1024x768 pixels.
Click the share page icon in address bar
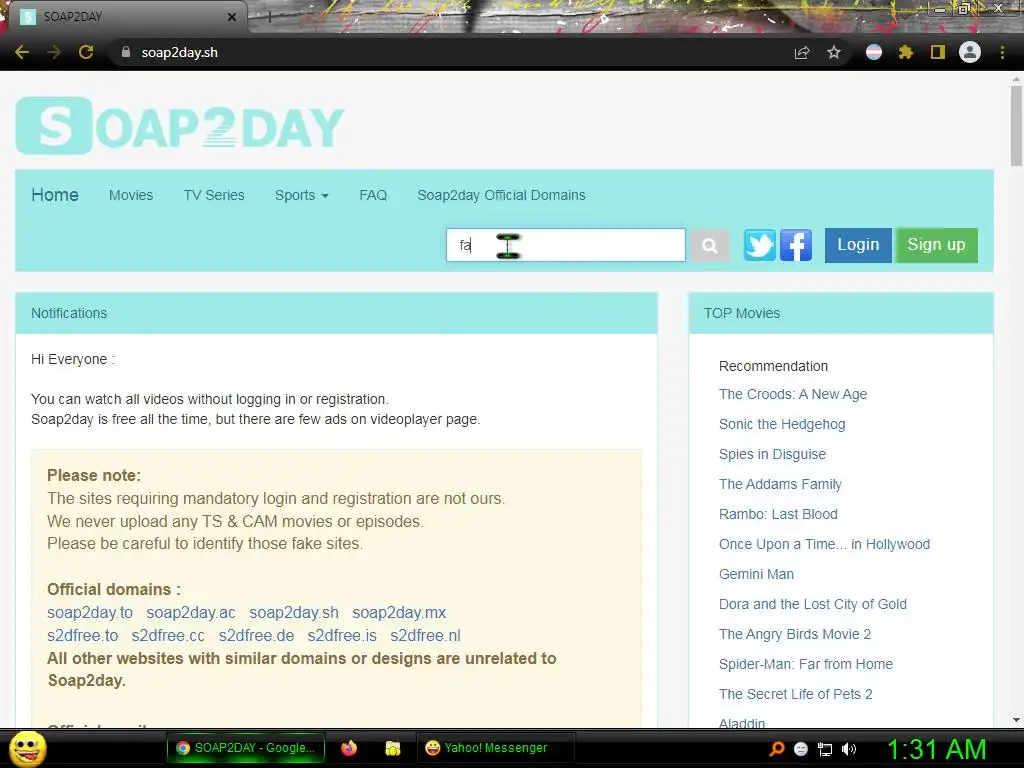(802, 52)
